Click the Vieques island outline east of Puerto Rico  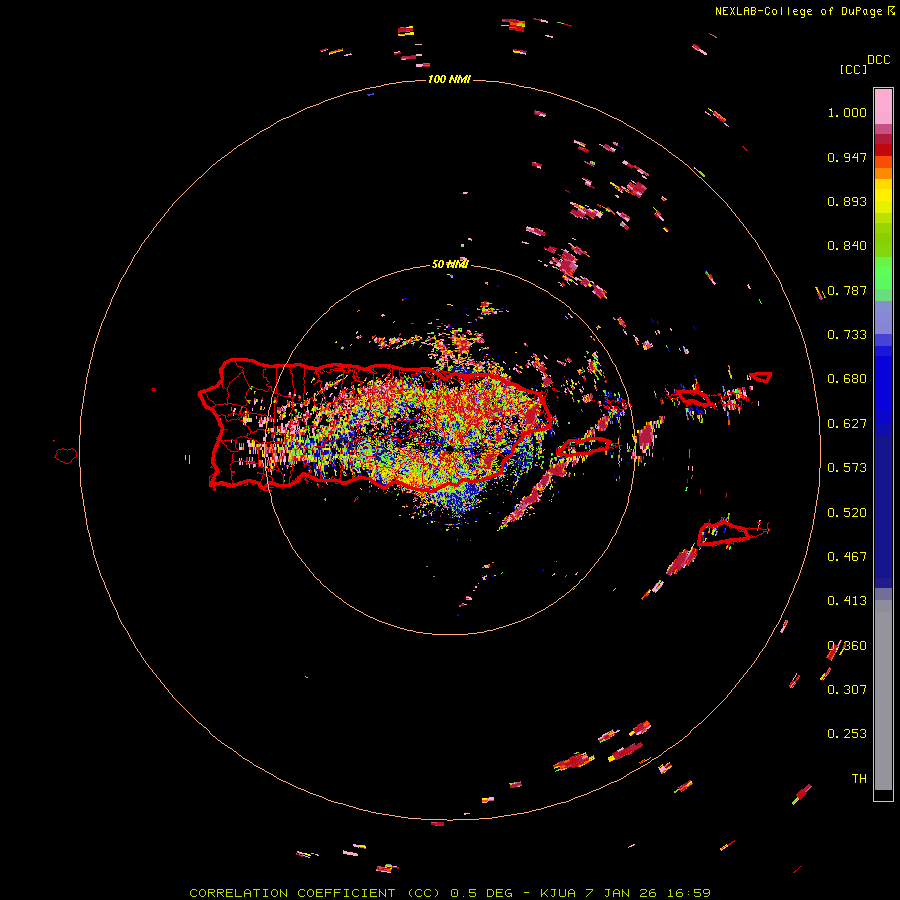pos(584,447)
